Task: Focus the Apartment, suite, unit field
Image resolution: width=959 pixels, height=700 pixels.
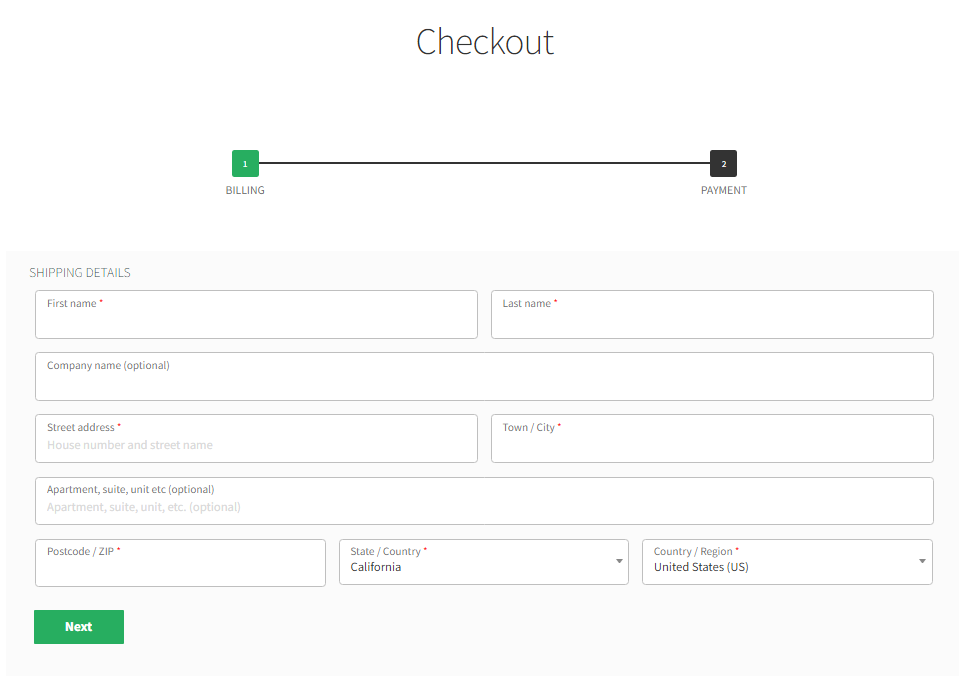Action: click(x=484, y=501)
